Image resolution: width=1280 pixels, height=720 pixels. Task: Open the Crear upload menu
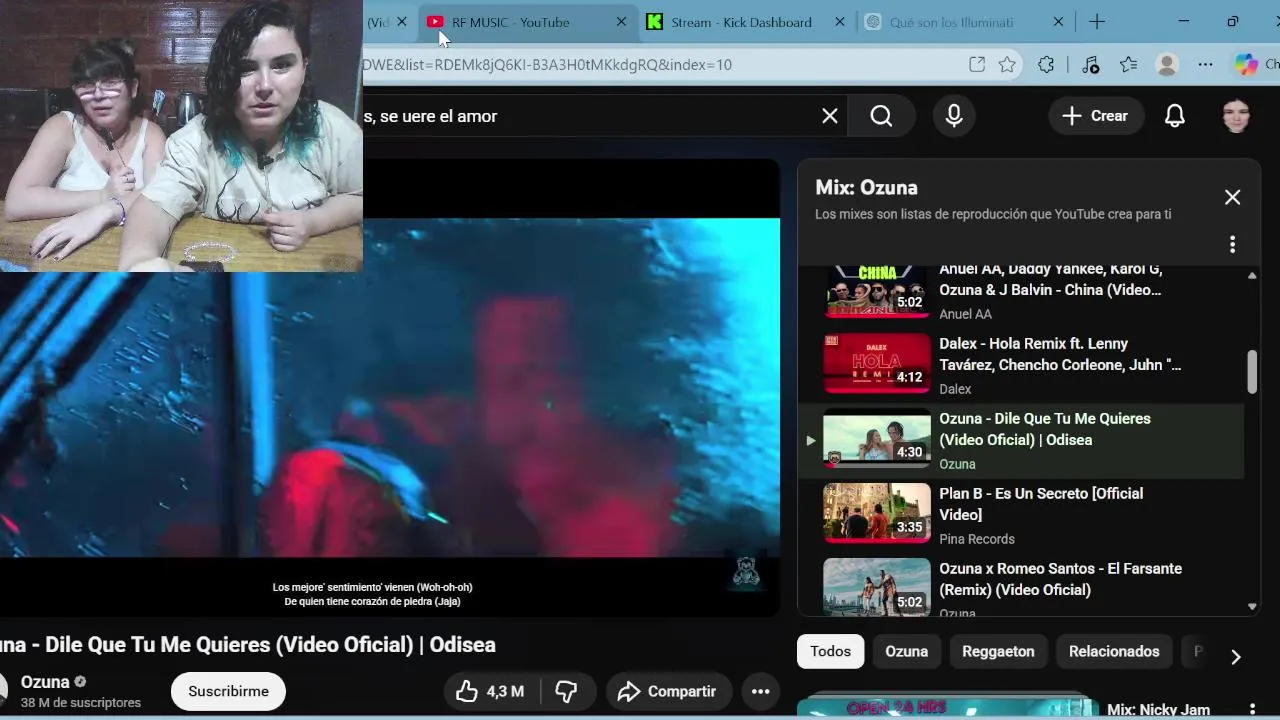pyautogui.click(x=1095, y=116)
